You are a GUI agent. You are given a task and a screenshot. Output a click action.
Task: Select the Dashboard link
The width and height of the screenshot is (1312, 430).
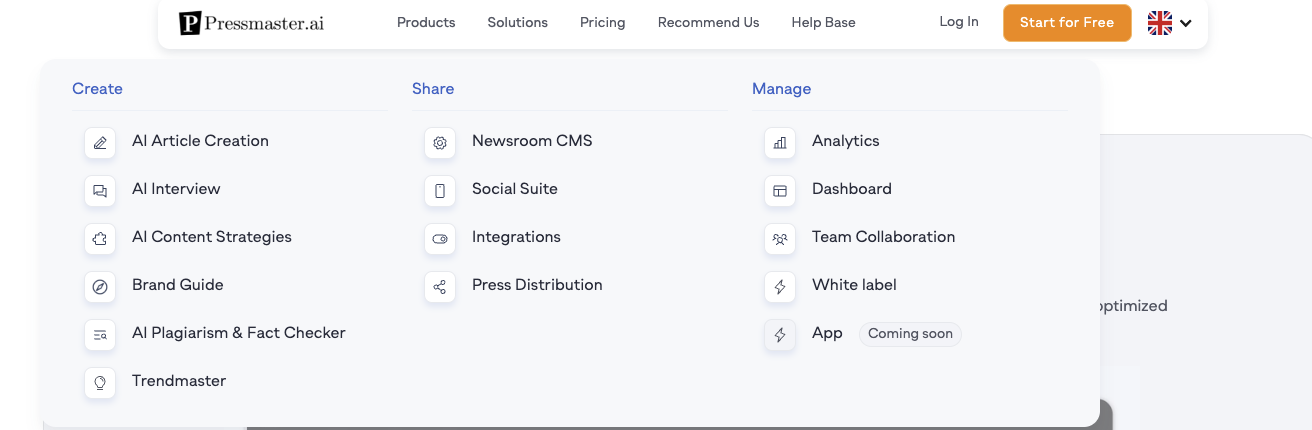852,189
